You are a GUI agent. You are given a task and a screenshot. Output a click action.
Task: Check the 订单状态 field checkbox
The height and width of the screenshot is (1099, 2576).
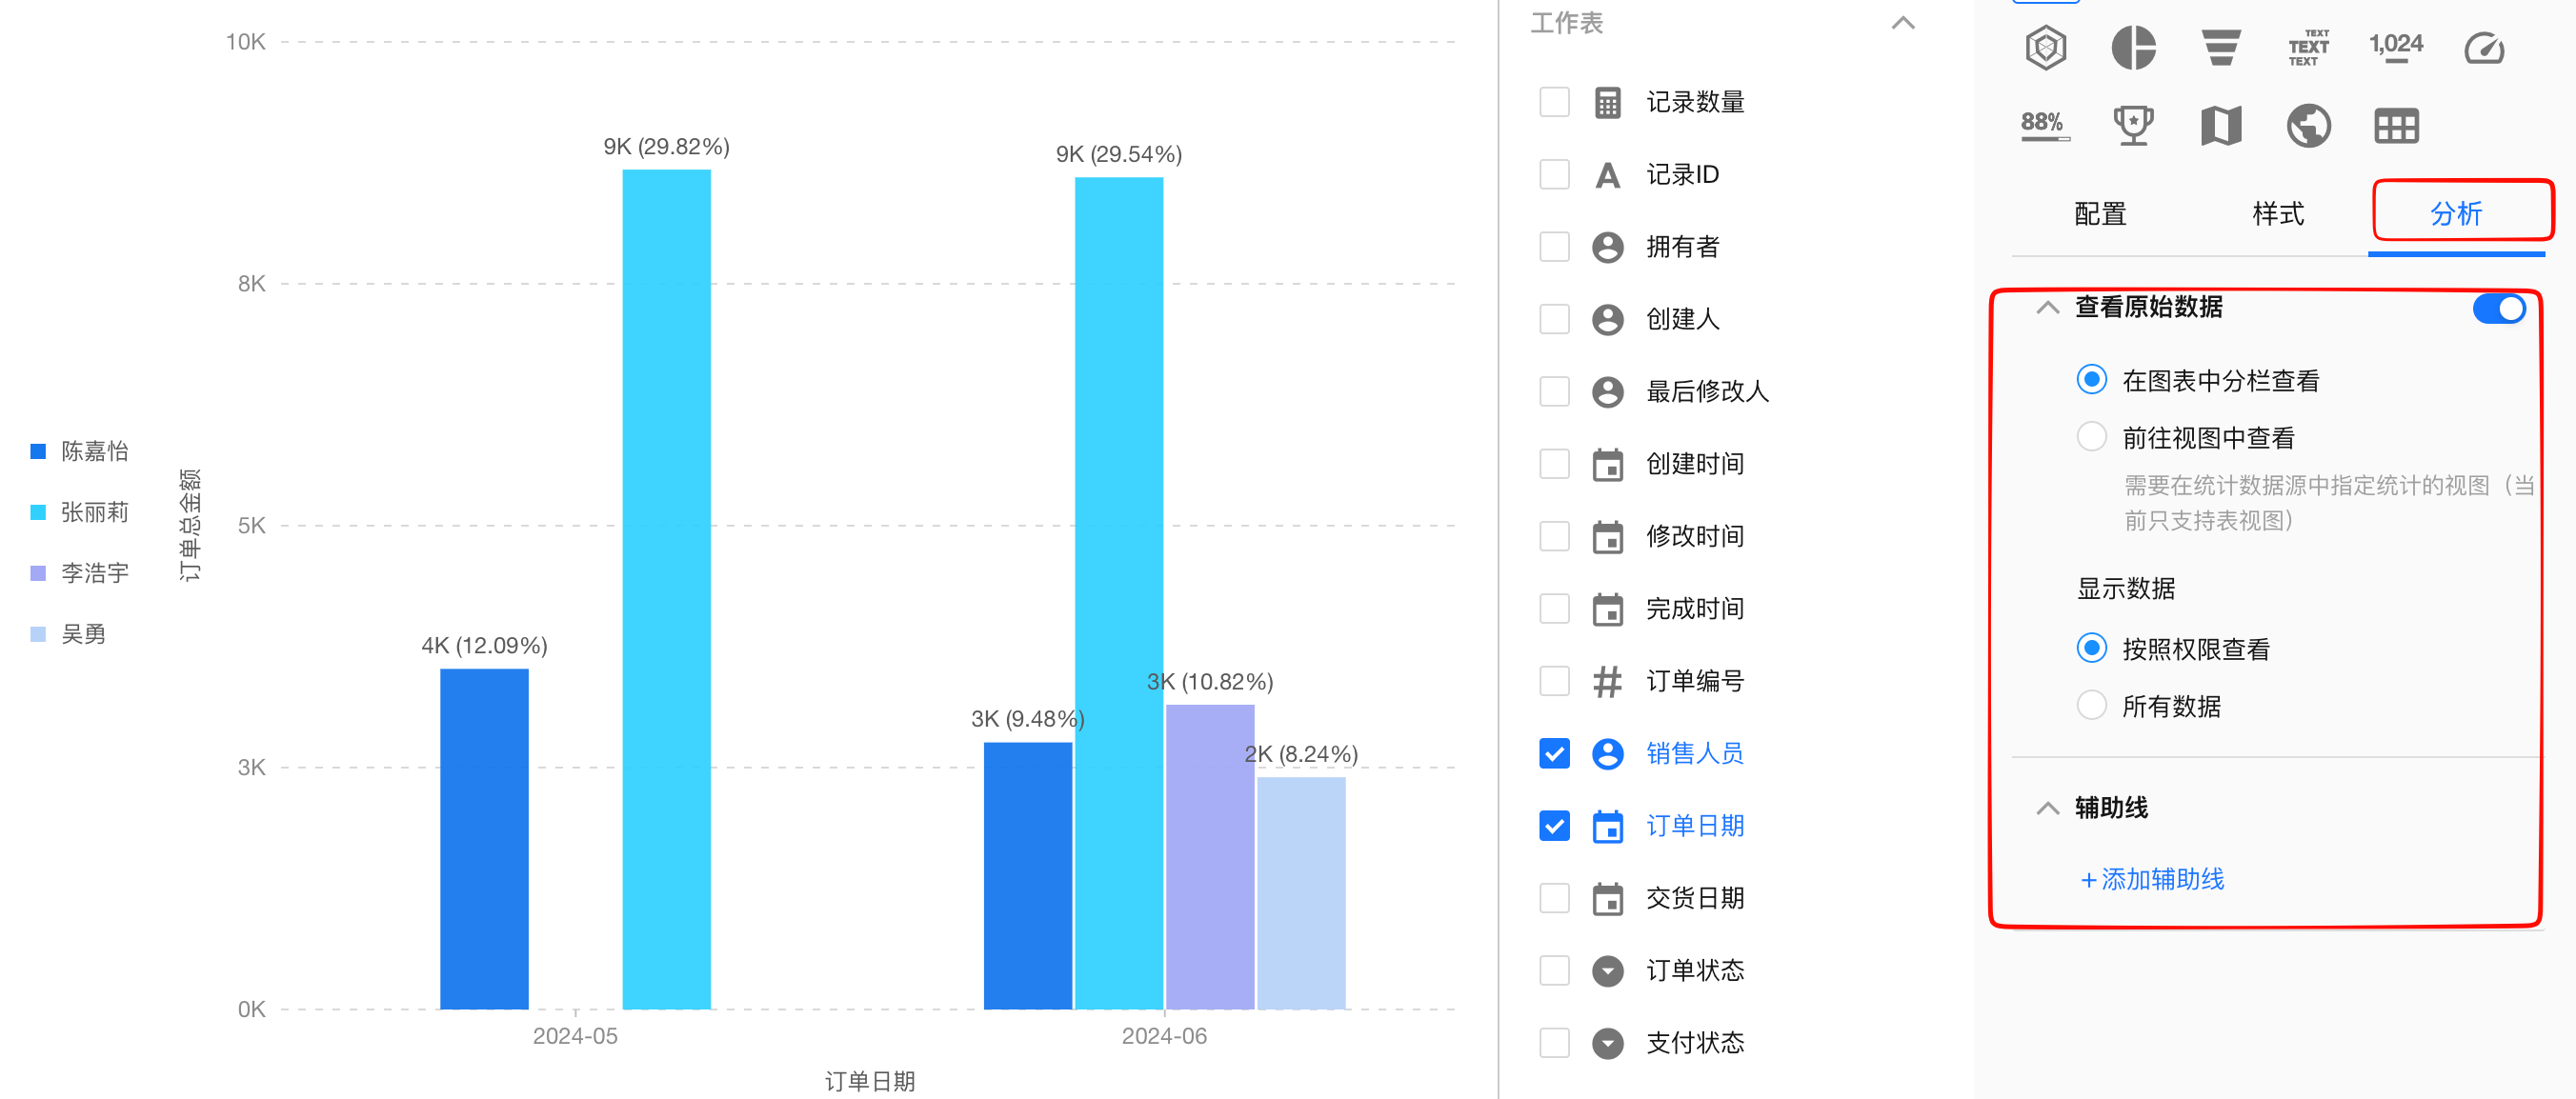(1554, 970)
